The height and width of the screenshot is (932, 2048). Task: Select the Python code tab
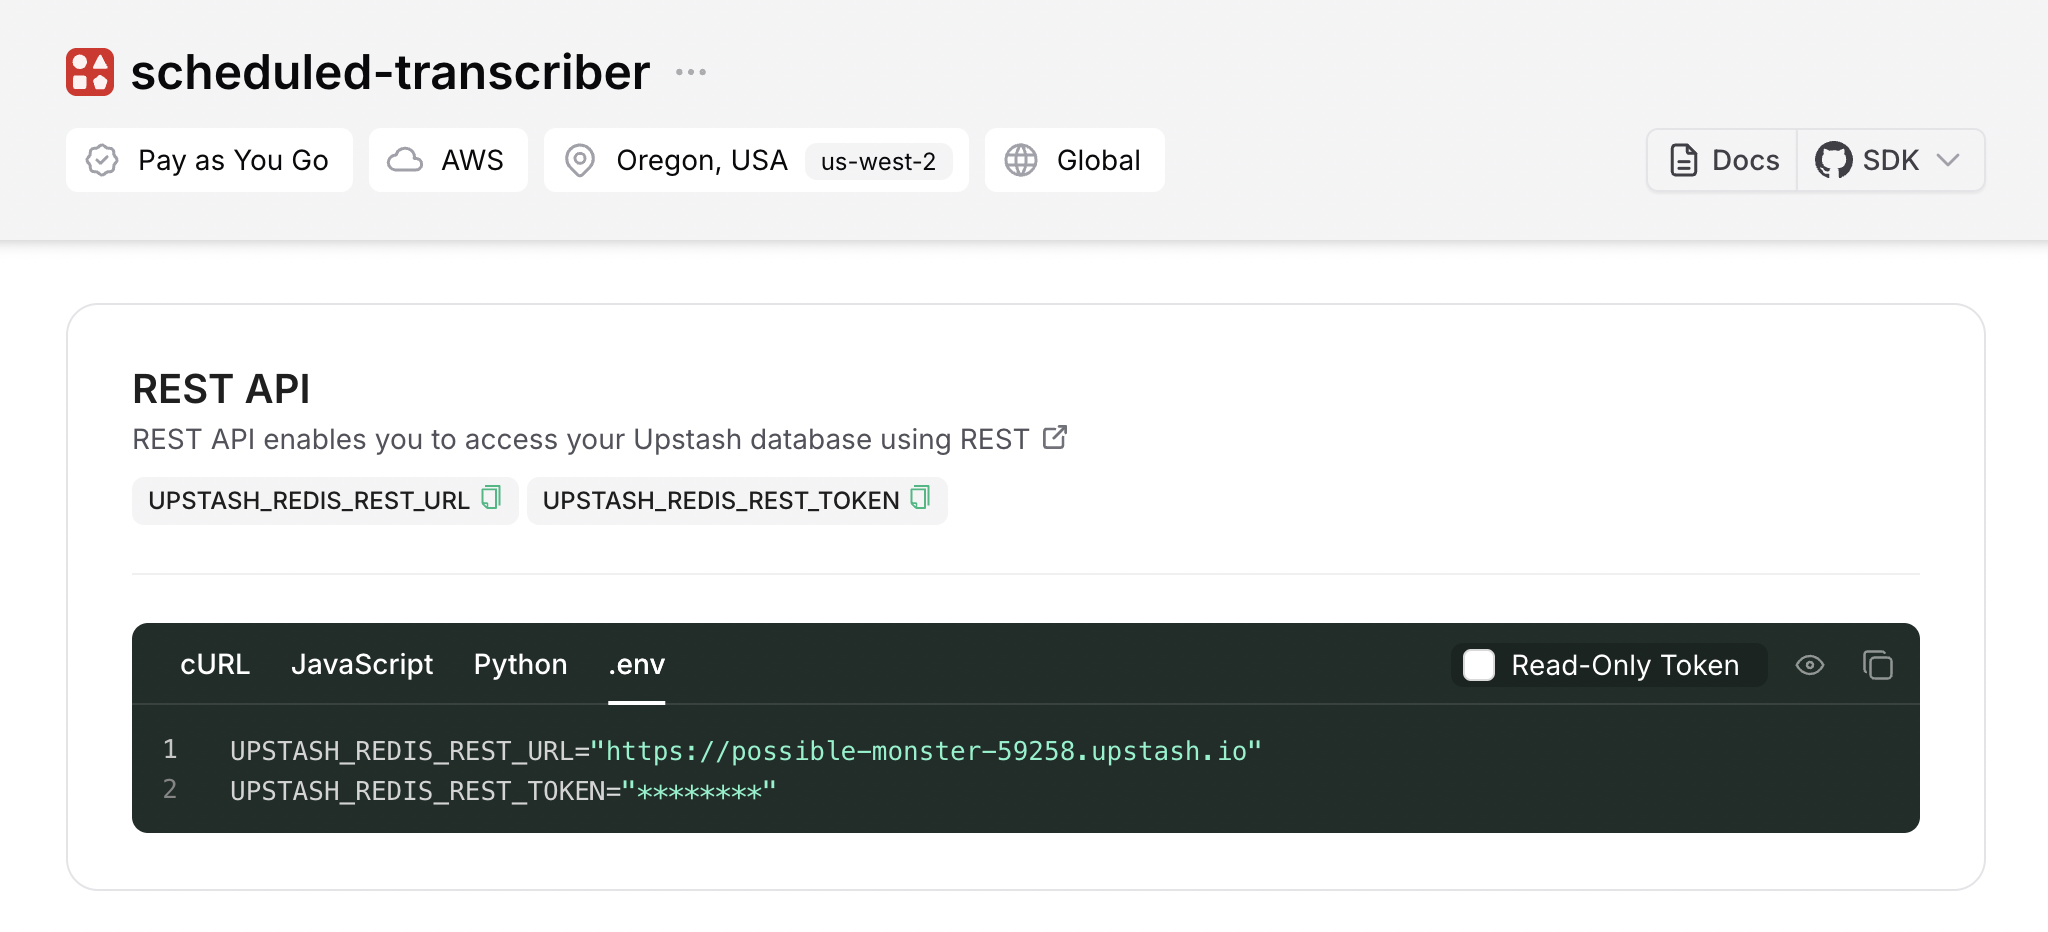(520, 664)
